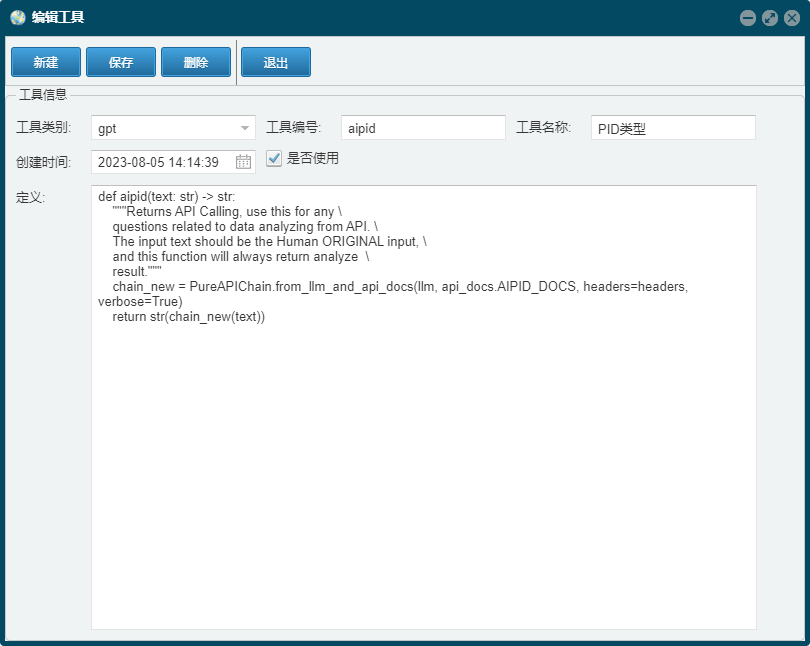
Task: Focus the 工具名称 field containing PID类型
Action: pos(673,128)
